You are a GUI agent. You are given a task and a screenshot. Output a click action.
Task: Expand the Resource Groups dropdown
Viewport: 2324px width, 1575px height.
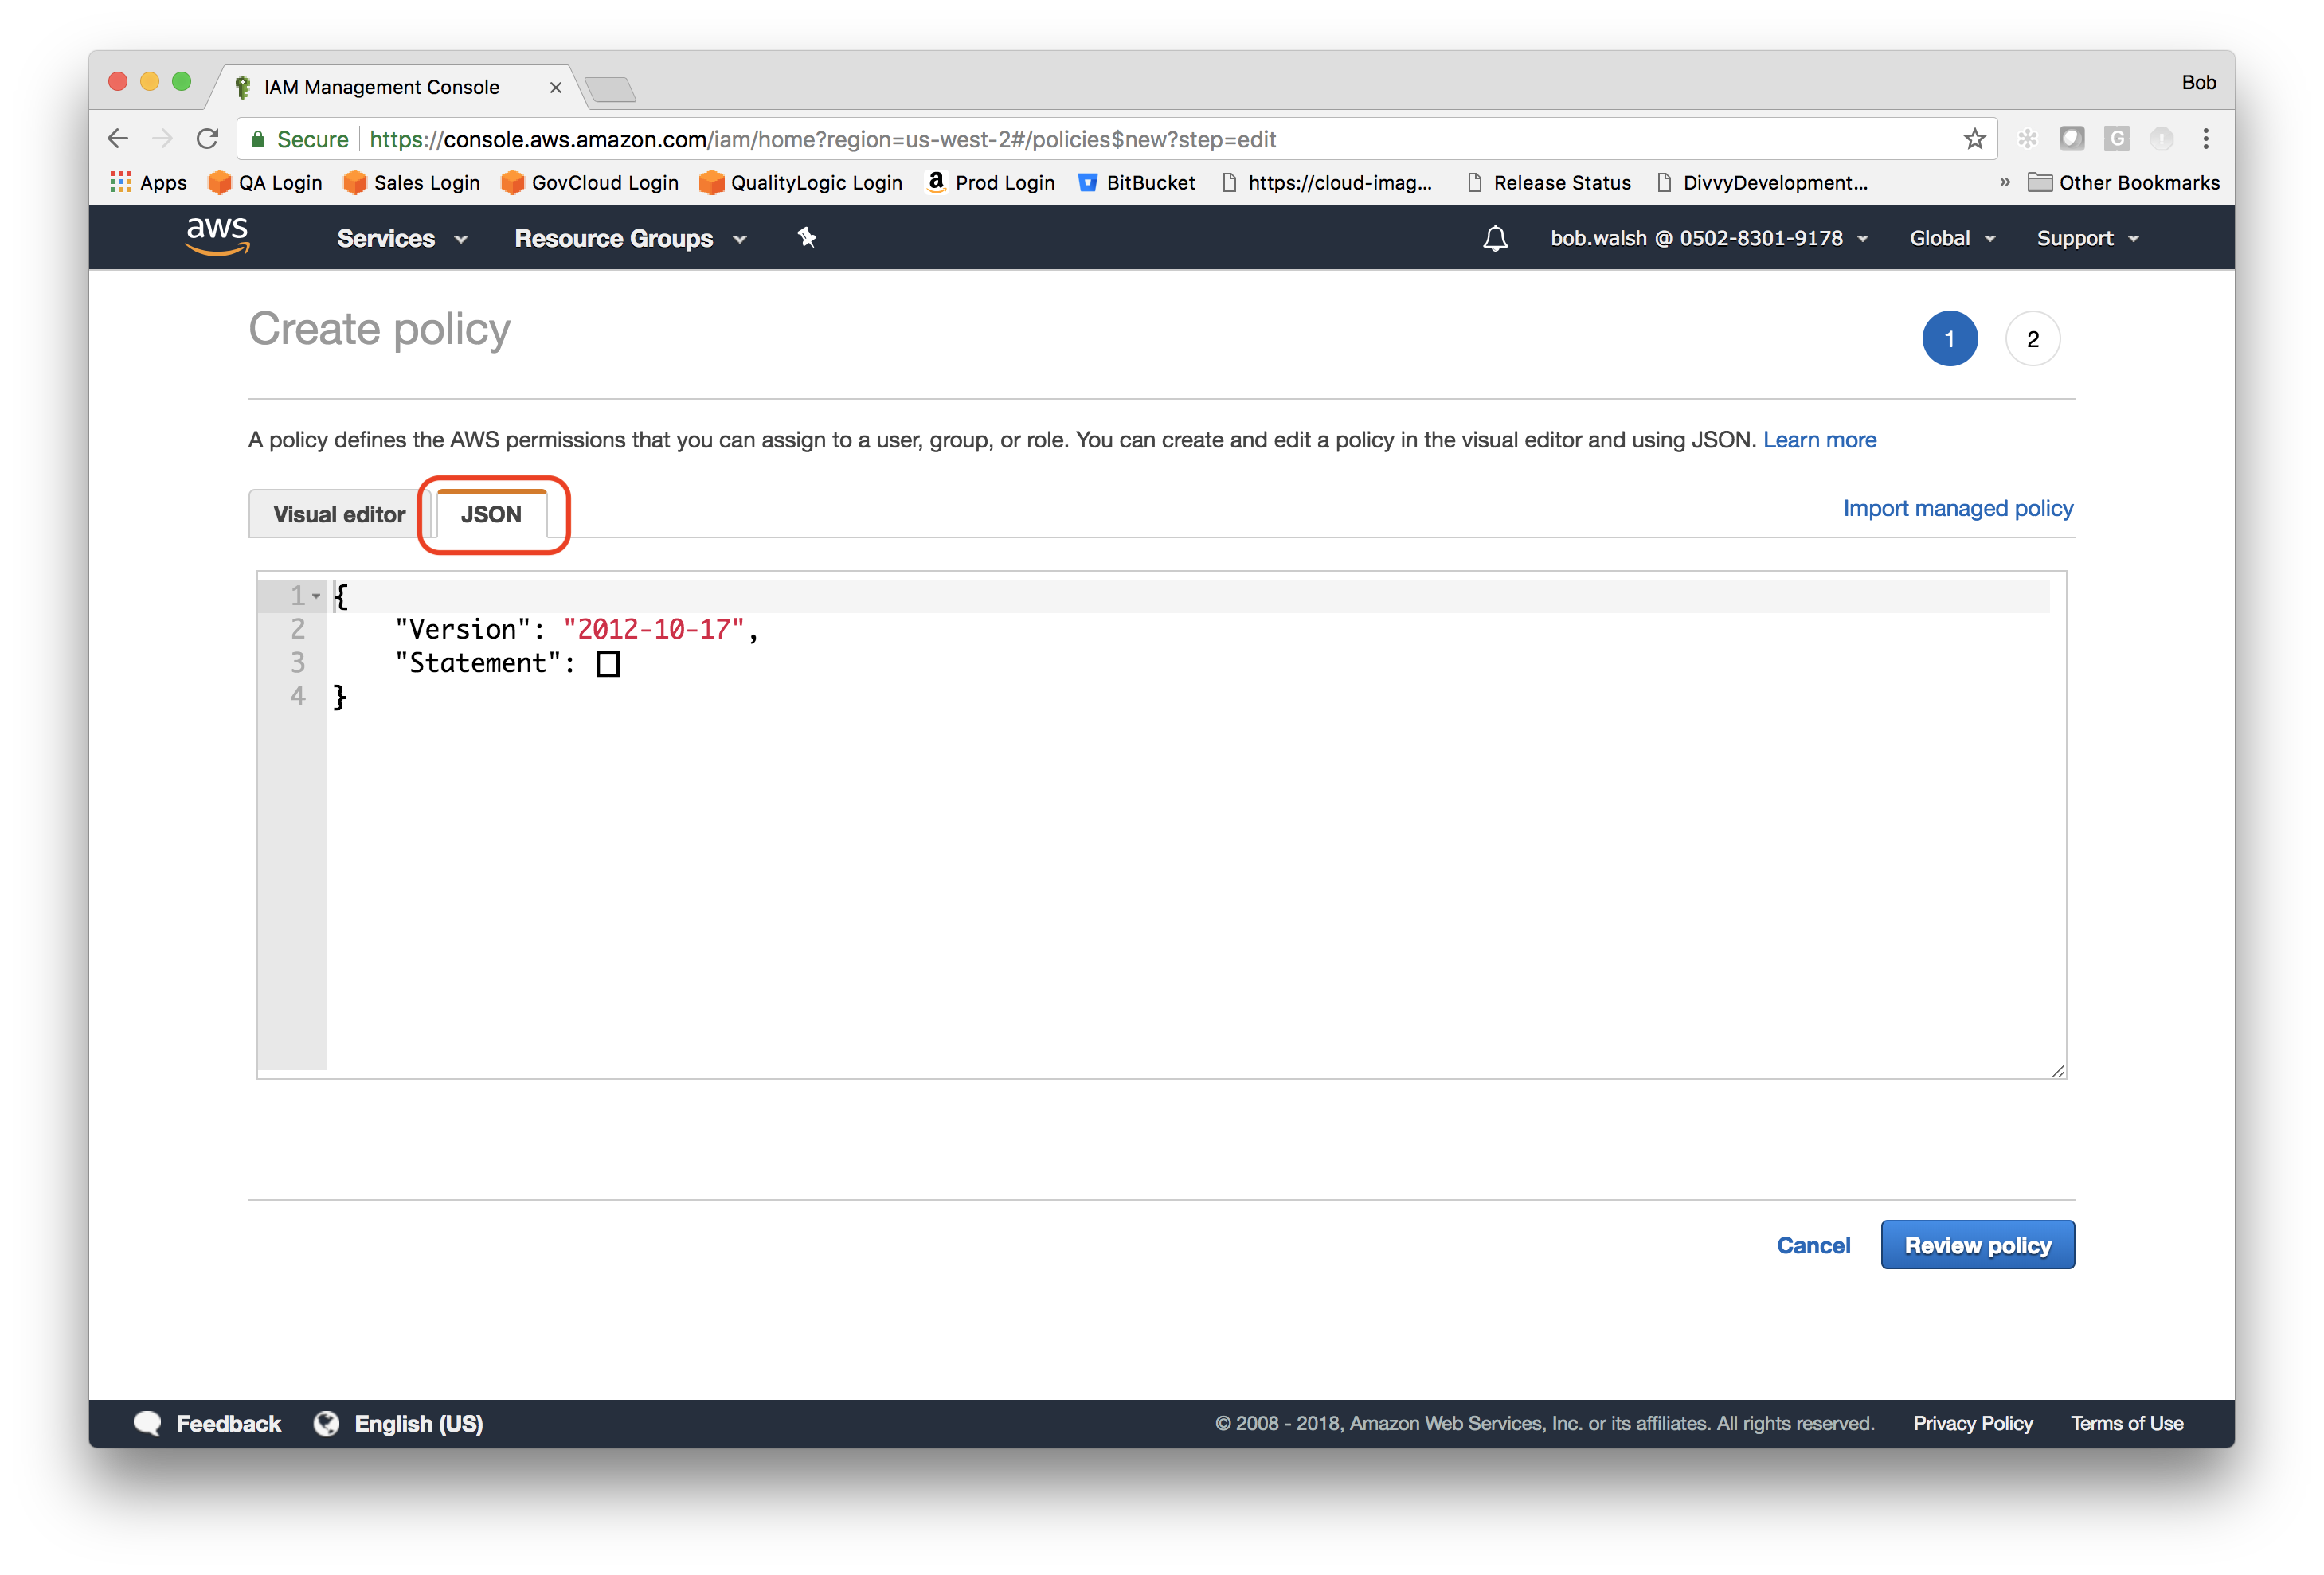(x=631, y=238)
